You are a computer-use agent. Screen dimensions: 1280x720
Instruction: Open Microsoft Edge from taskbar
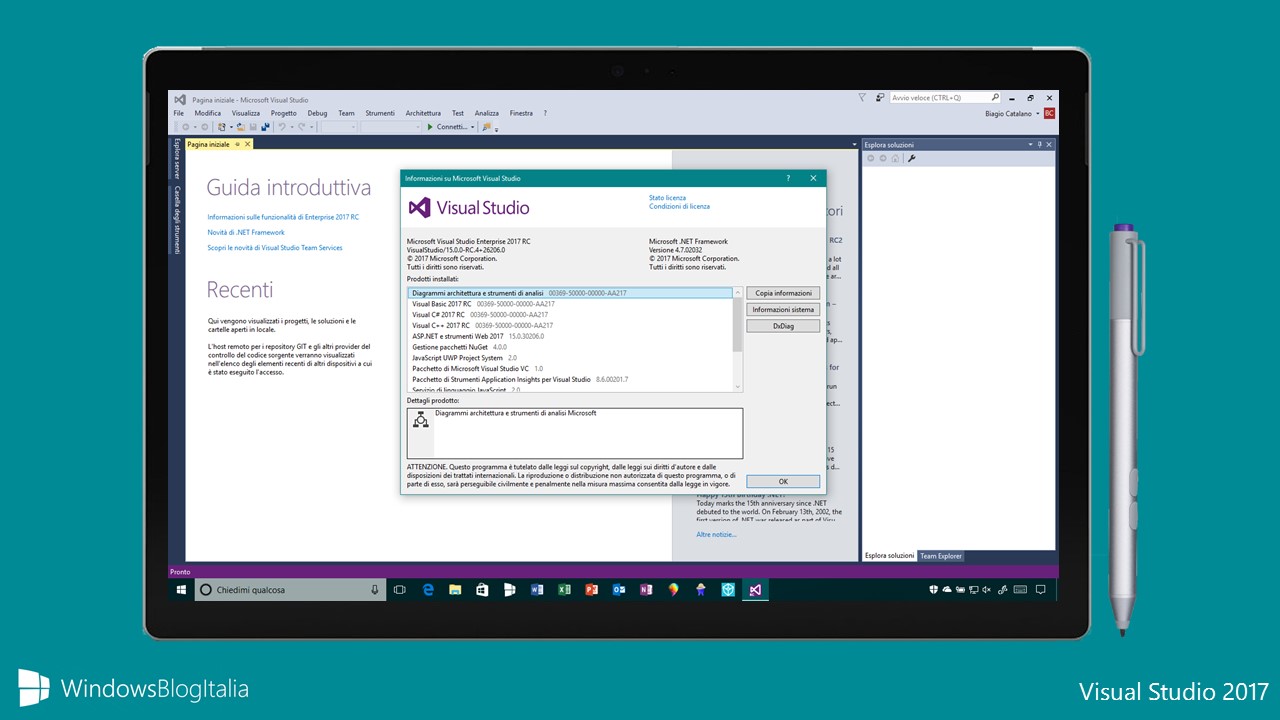pyautogui.click(x=427, y=590)
